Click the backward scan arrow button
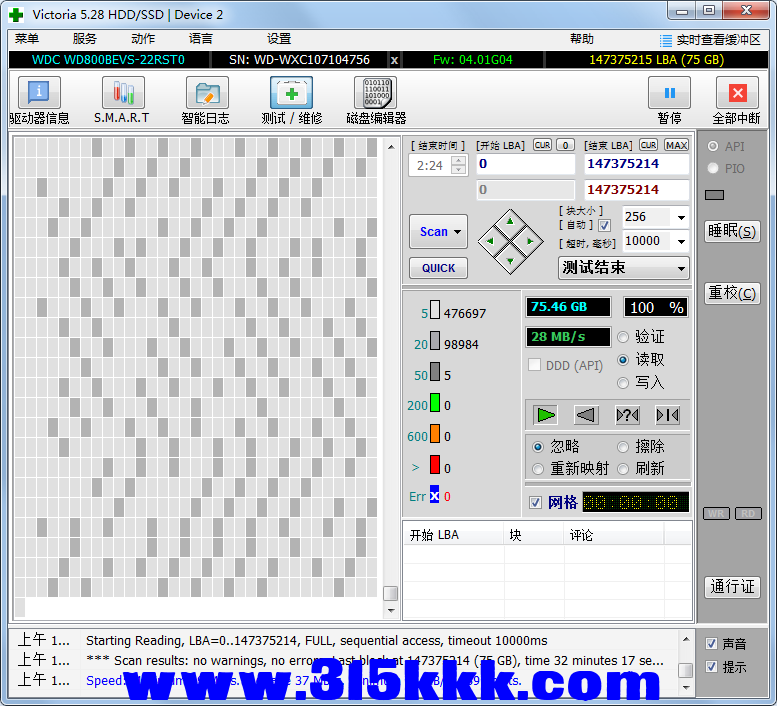This screenshot has height=706, width=777. tap(586, 415)
